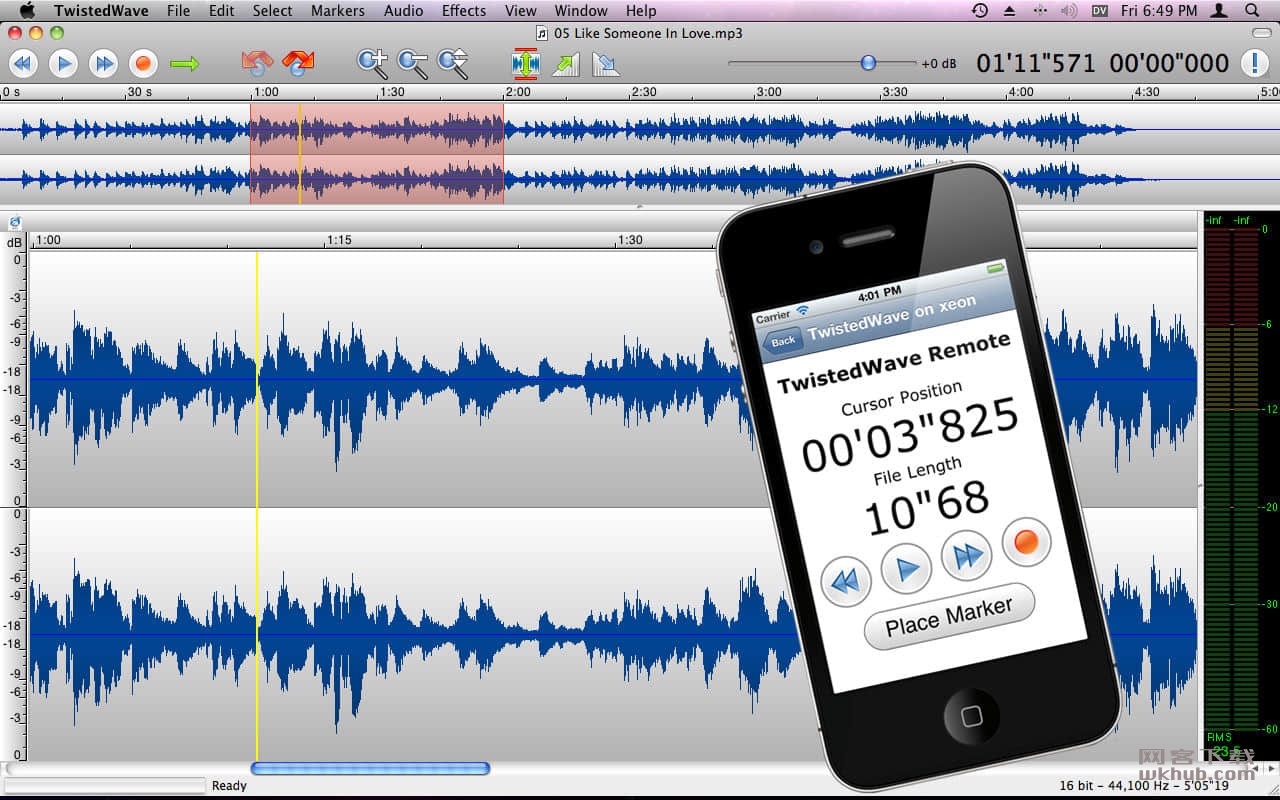This screenshot has height=800, width=1280.
Task: Click the fade out icon
Action: click(605, 64)
